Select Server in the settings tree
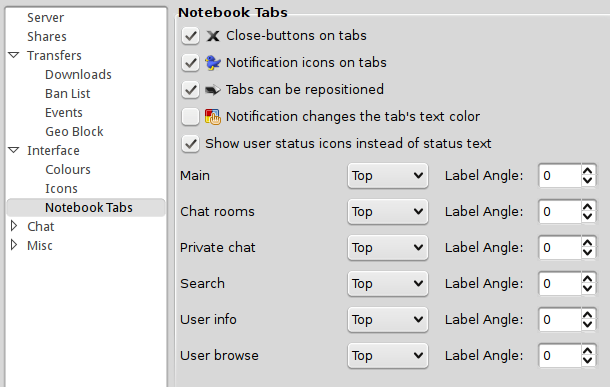The height and width of the screenshot is (387, 610). pyautogui.click(x=46, y=18)
